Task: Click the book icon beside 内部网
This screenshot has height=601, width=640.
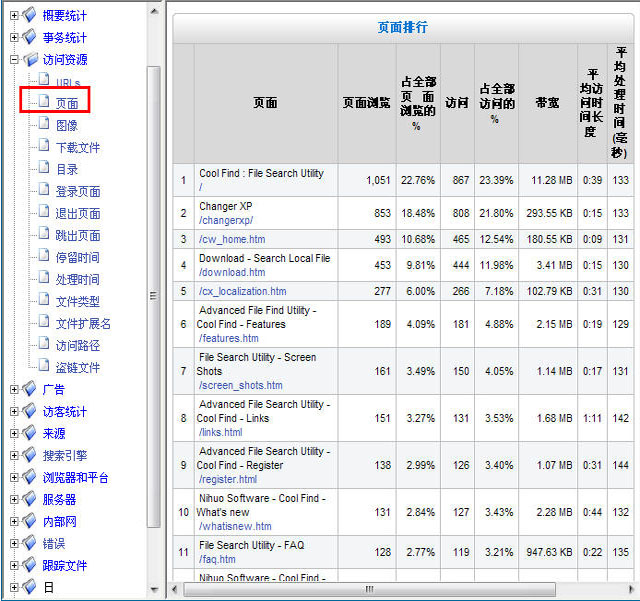Action: tap(29, 521)
